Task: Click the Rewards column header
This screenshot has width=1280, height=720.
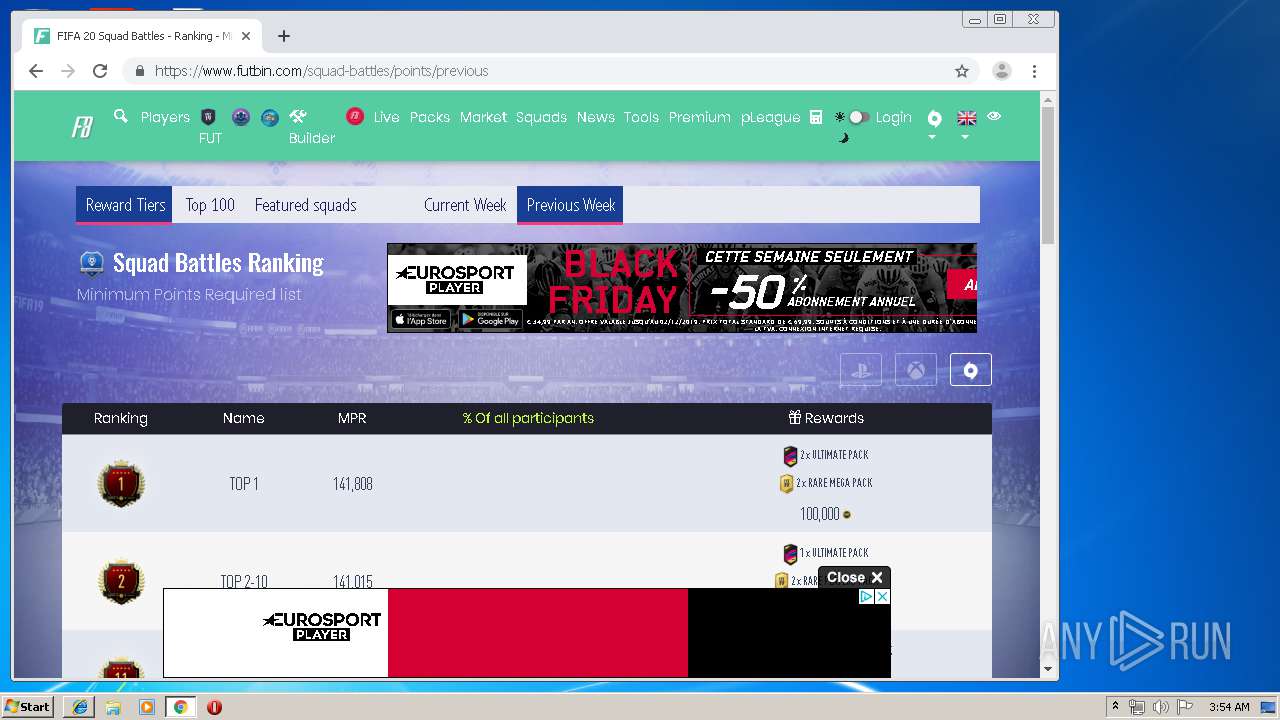Action: pos(826,418)
